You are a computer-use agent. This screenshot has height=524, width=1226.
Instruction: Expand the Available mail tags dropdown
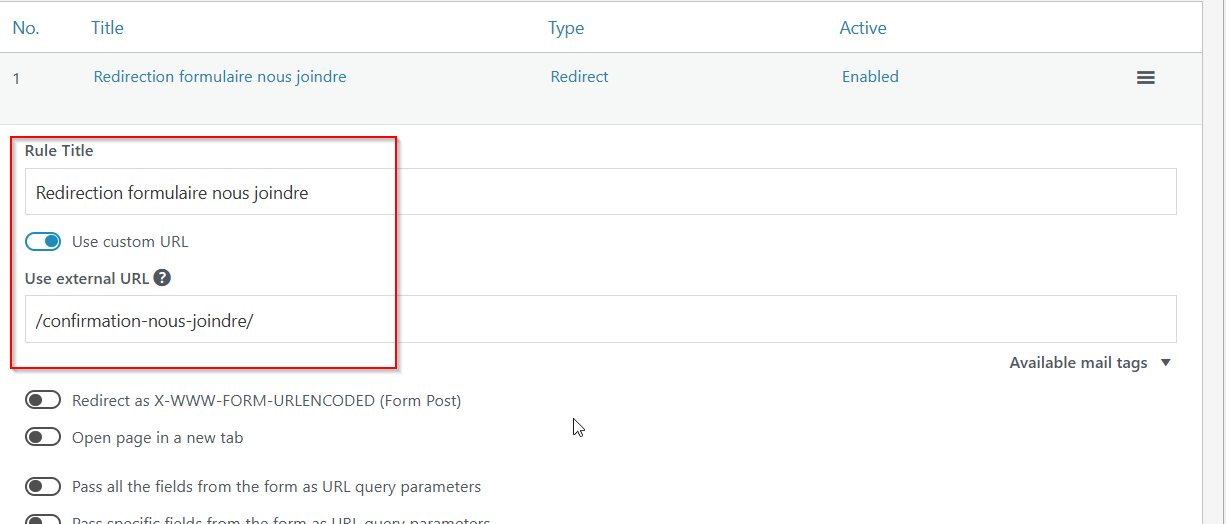1089,363
